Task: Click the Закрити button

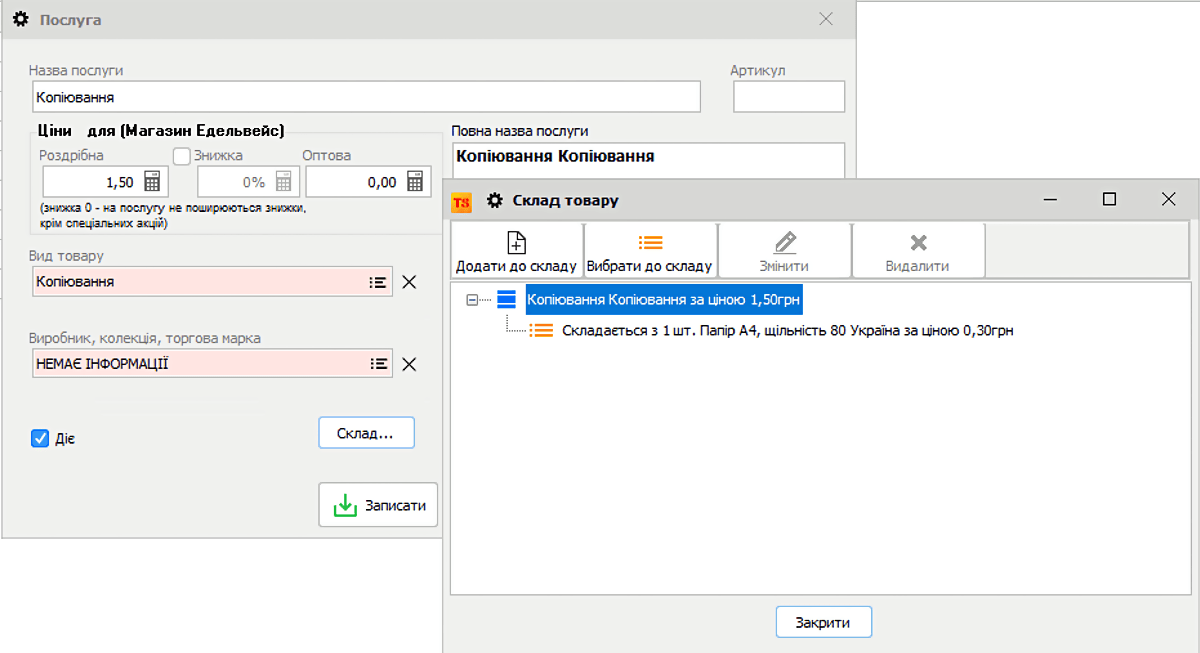Action: click(823, 622)
